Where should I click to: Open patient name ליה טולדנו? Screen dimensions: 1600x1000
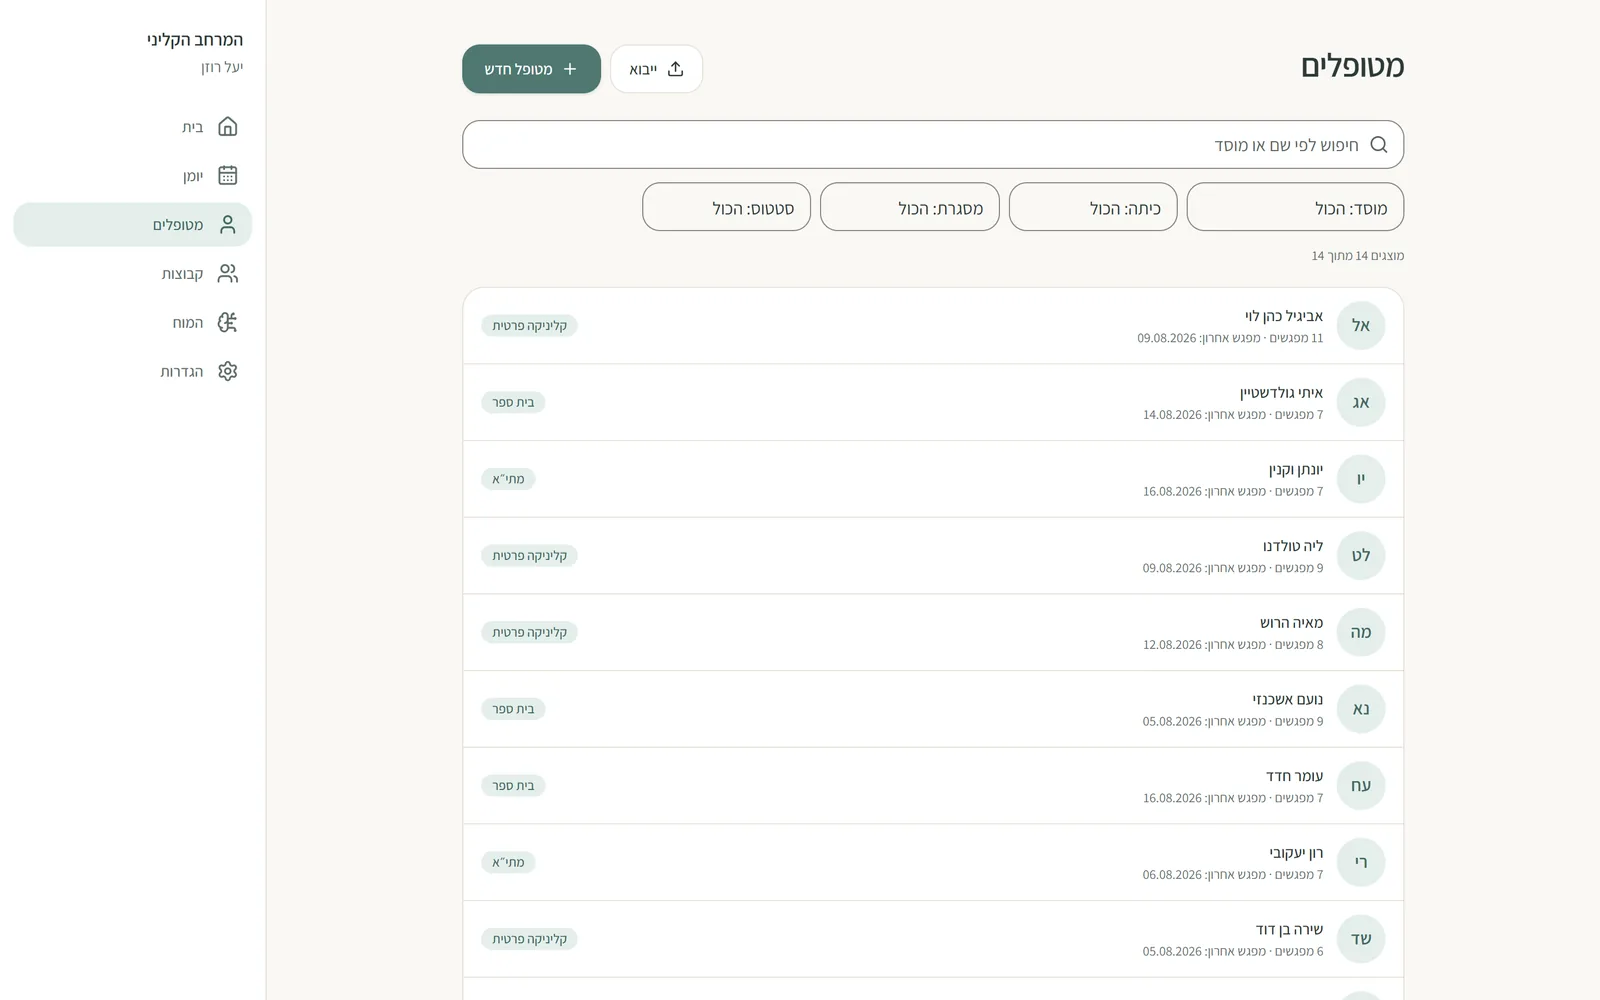tap(1292, 546)
